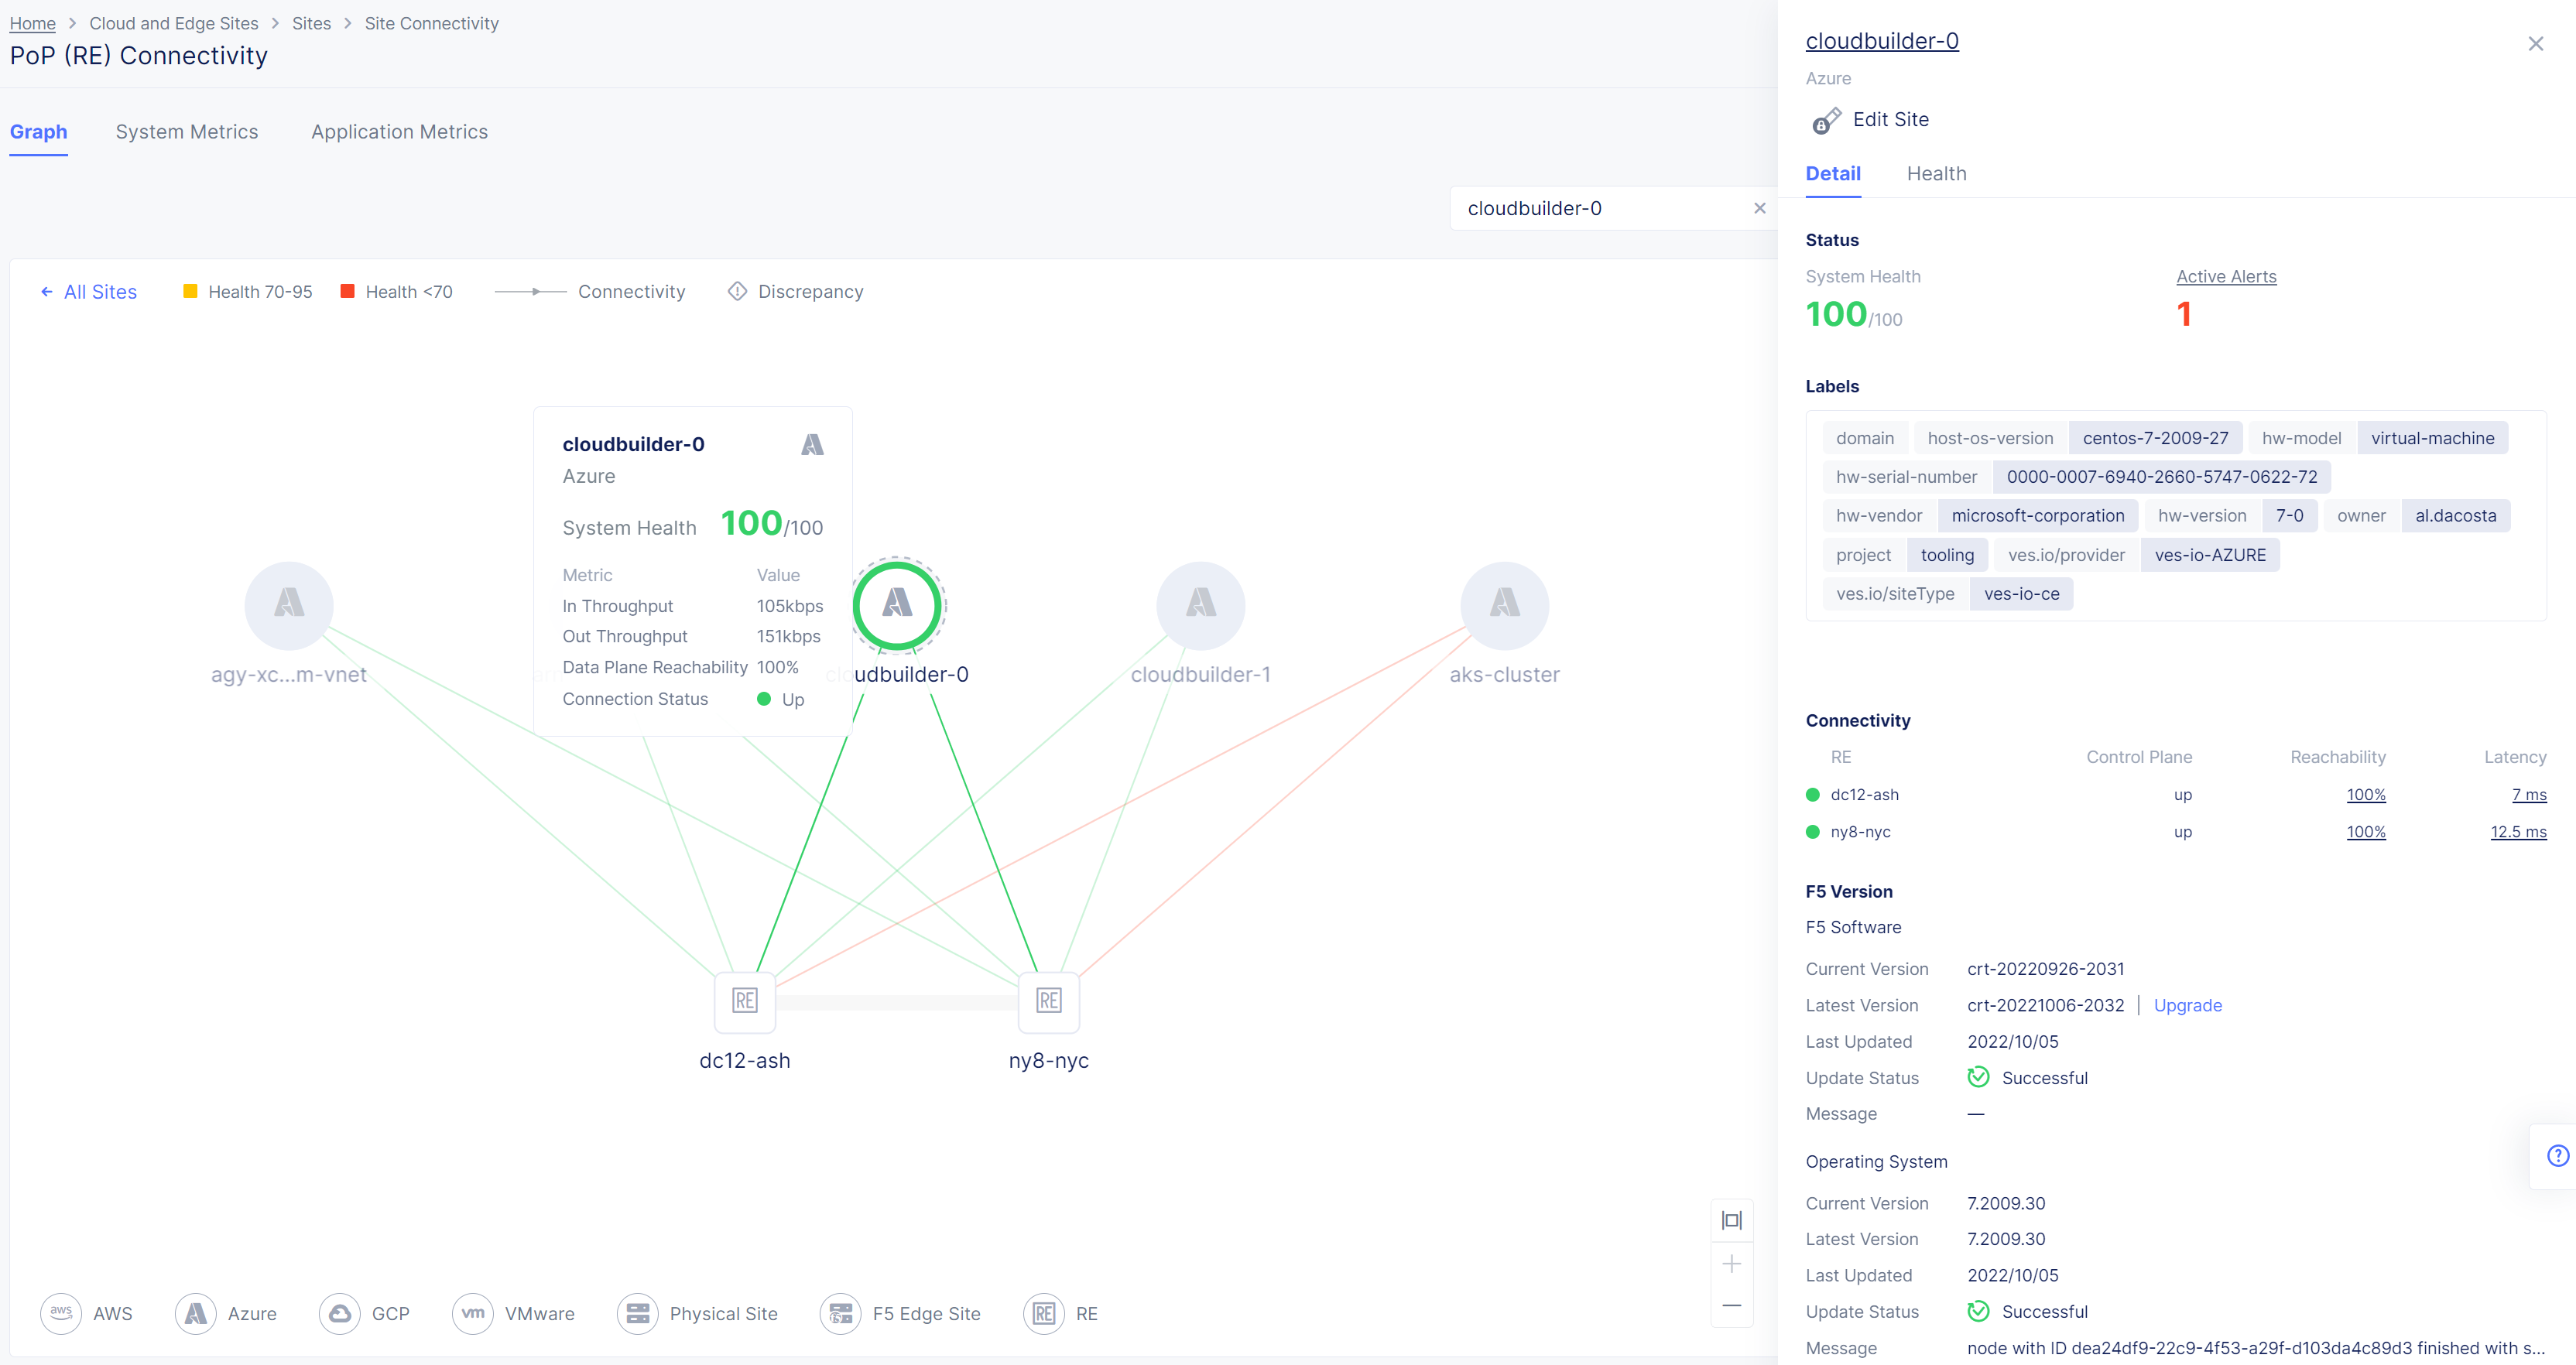Viewport: 2576px width, 1365px height.
Task: Select the dc12-ash RE node
Action: click(745, 1001)
